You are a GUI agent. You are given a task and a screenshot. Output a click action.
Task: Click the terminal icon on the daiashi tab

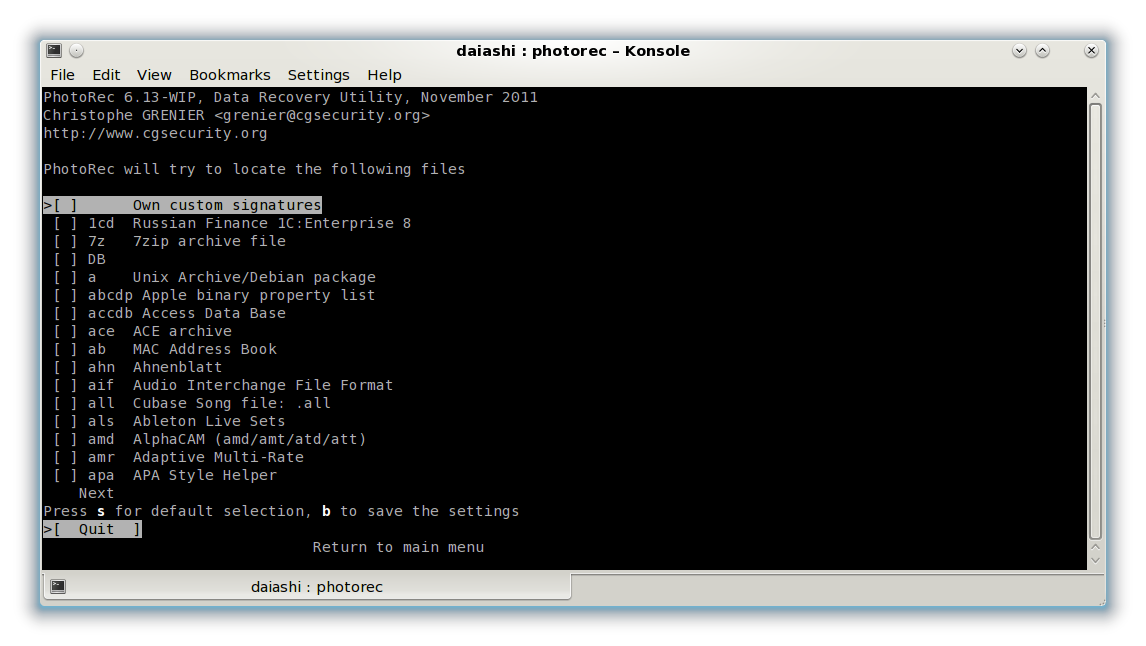click(58, 586)
